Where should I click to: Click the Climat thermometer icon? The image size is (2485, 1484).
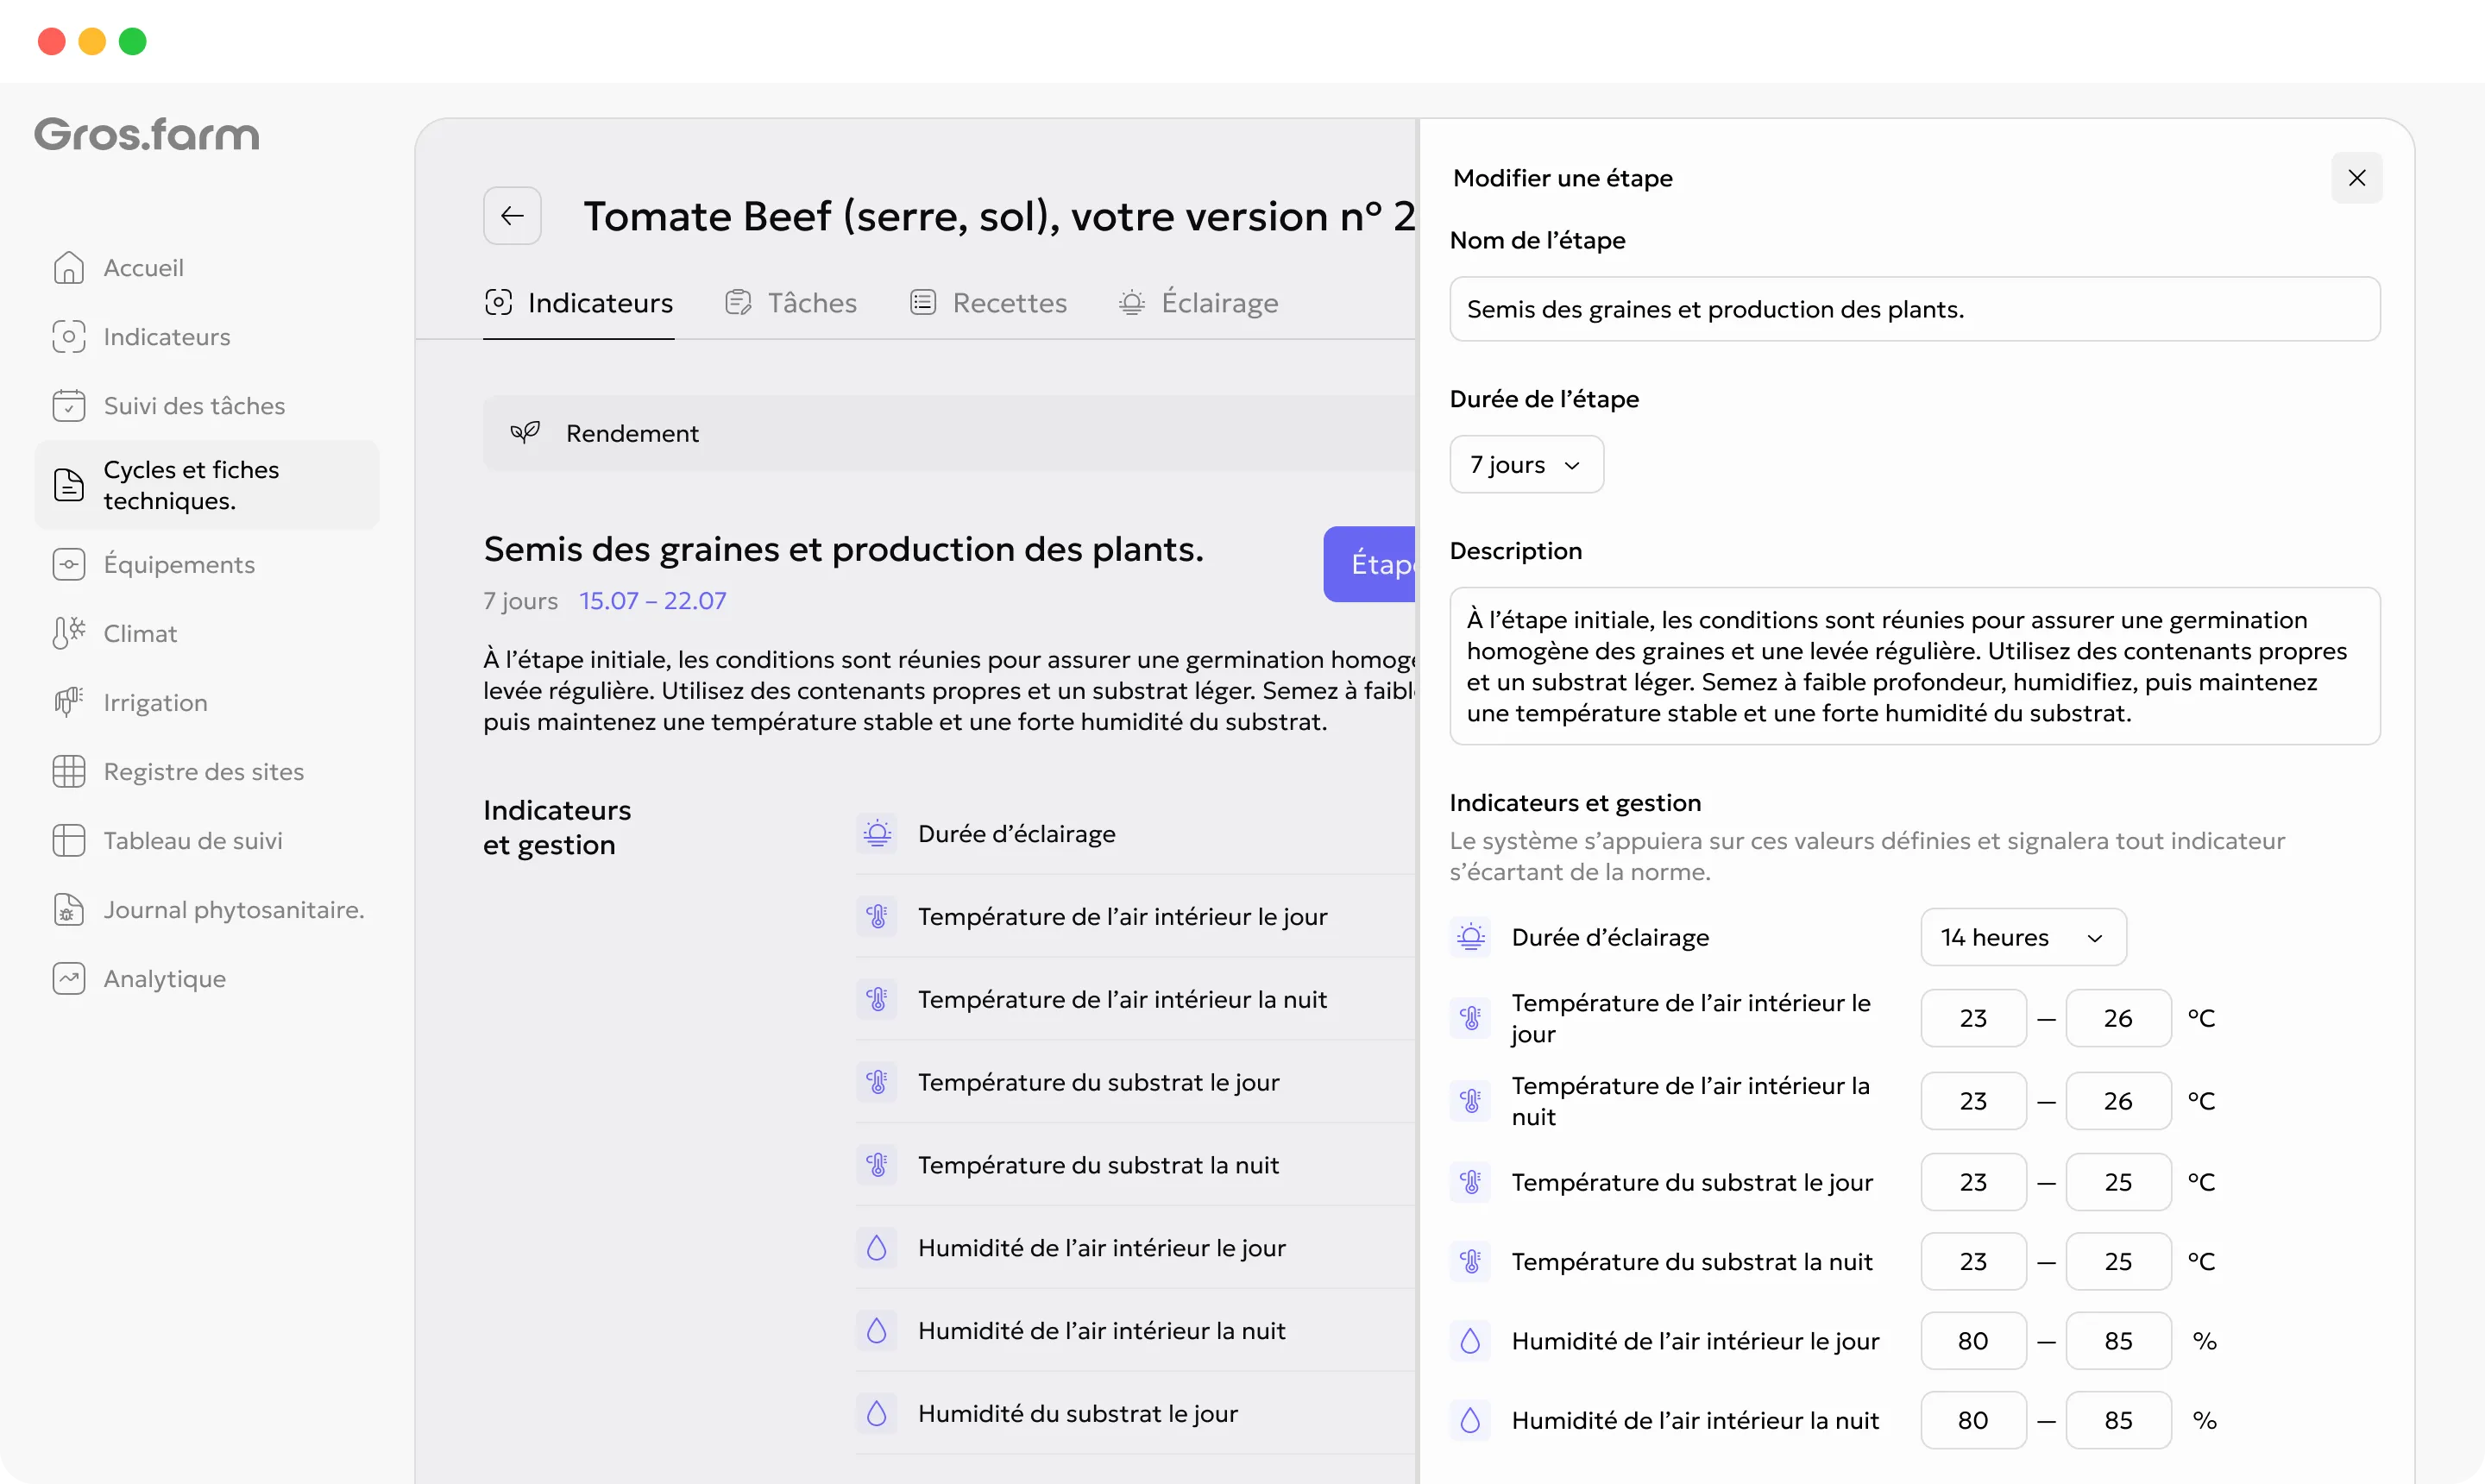point(68,634)
